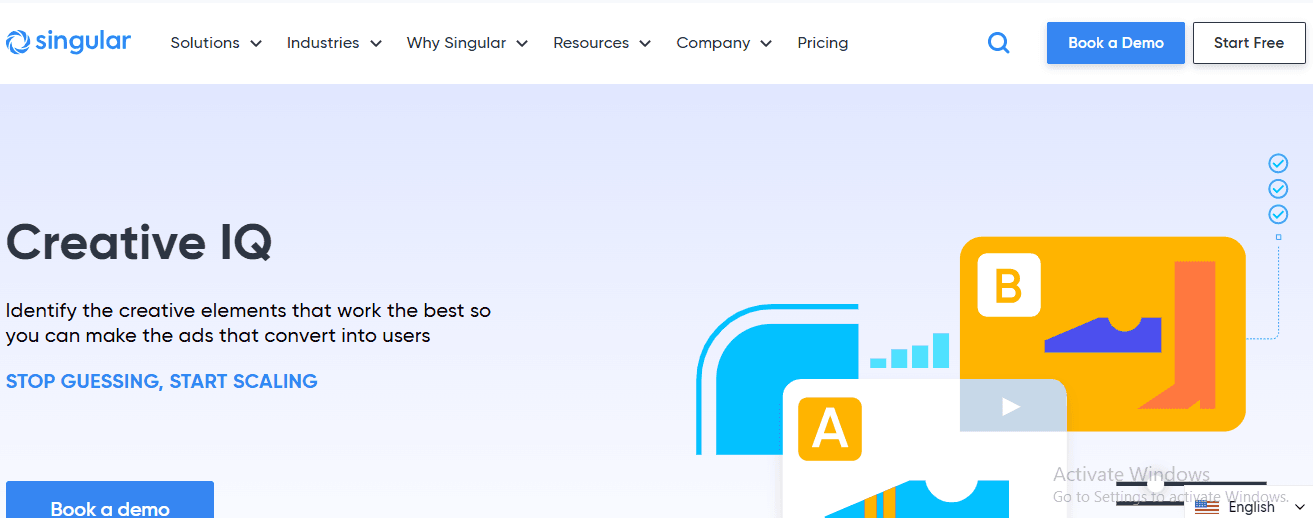
Task: Click the STOP GUESSING, START SCALING text
Action: tap(162, 381)
